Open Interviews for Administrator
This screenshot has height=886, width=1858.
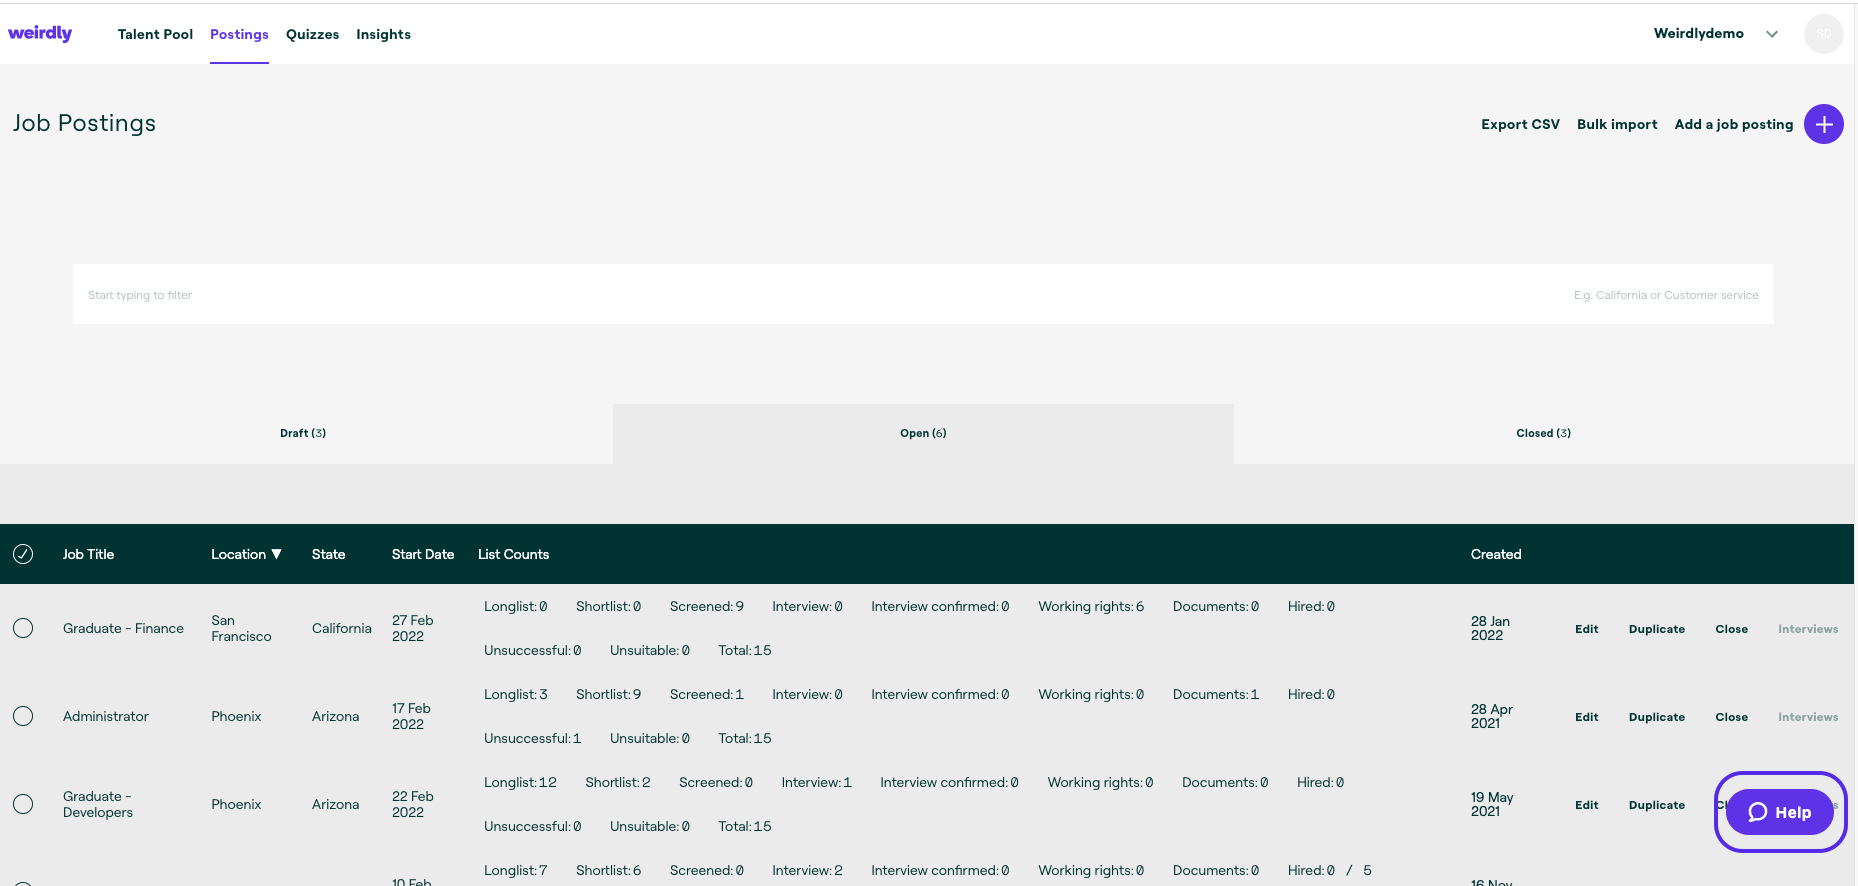(x=1808, y=717)
